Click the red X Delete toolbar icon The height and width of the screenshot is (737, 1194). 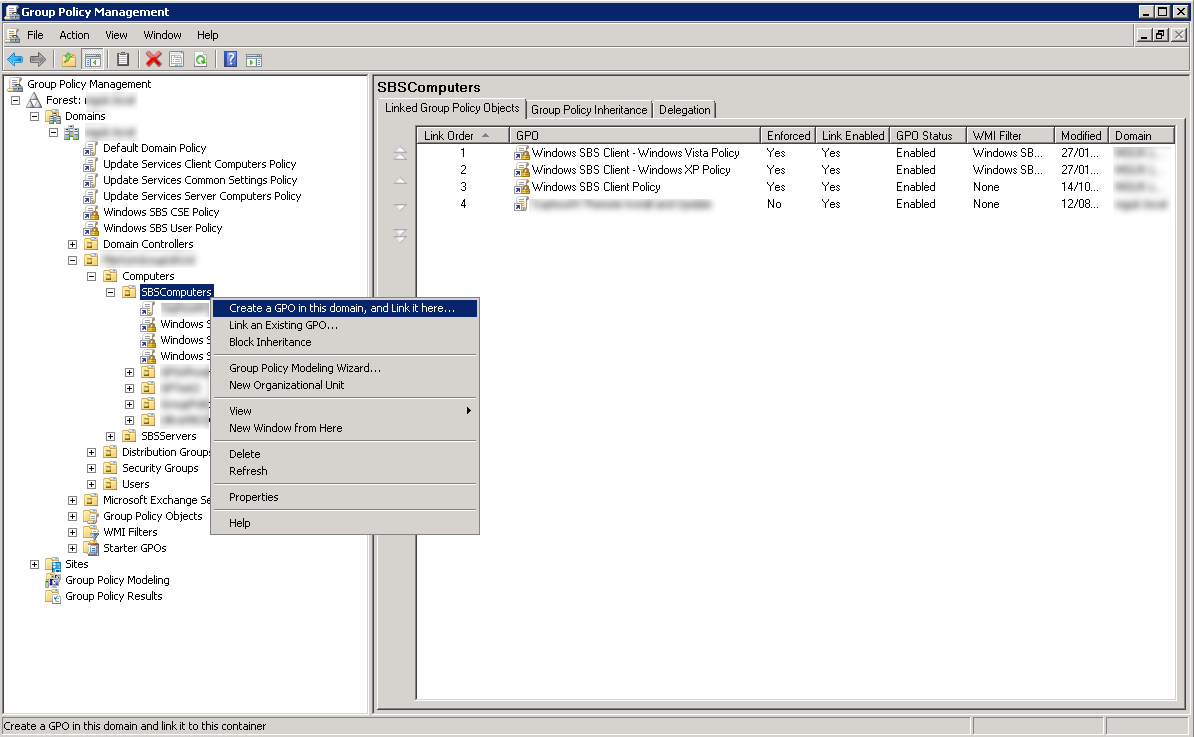[x=154, y=59]
